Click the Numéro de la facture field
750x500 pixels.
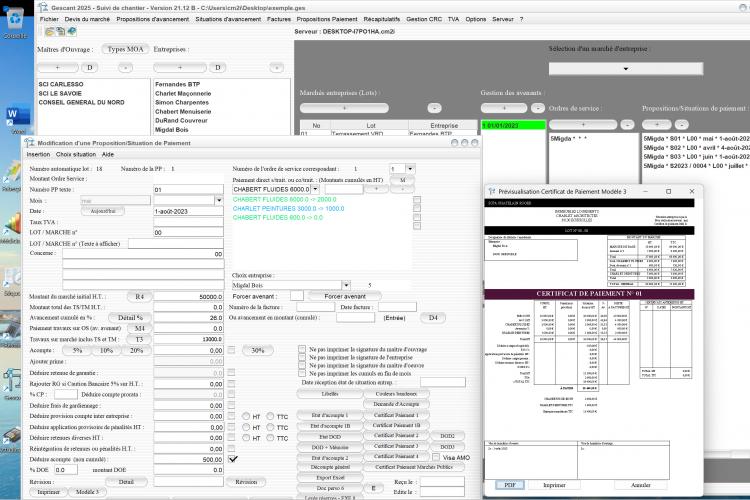click(315, 307)
